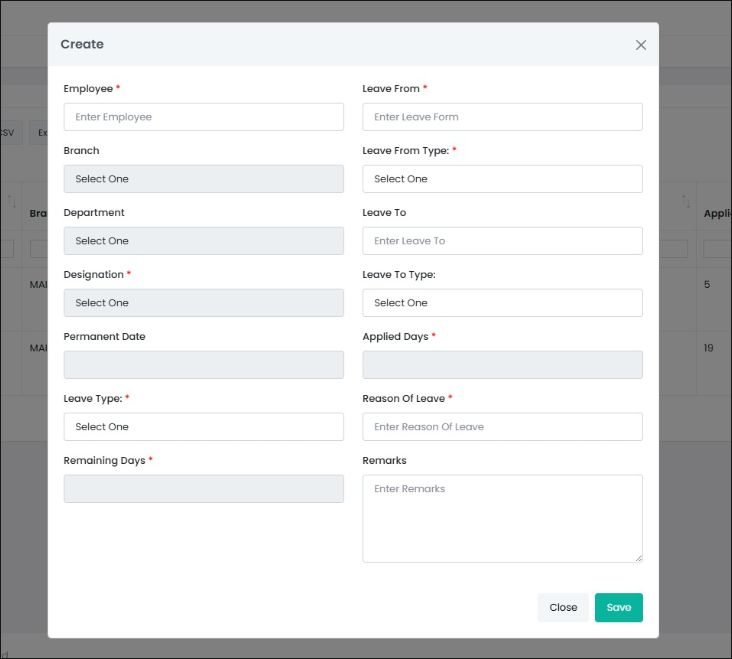
Task: Click the Applied Days field
Action: 502,365
